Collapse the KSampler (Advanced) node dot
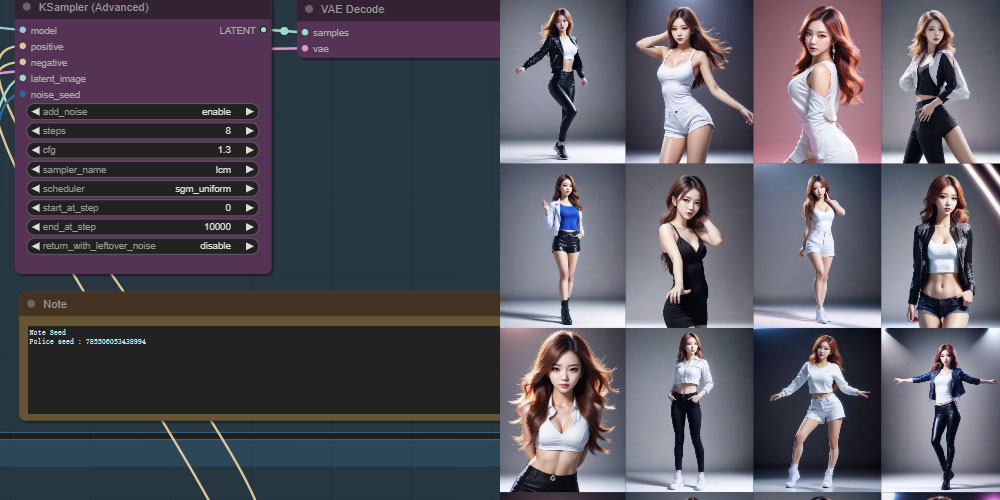1000x500 pixels. click(27, 8)
